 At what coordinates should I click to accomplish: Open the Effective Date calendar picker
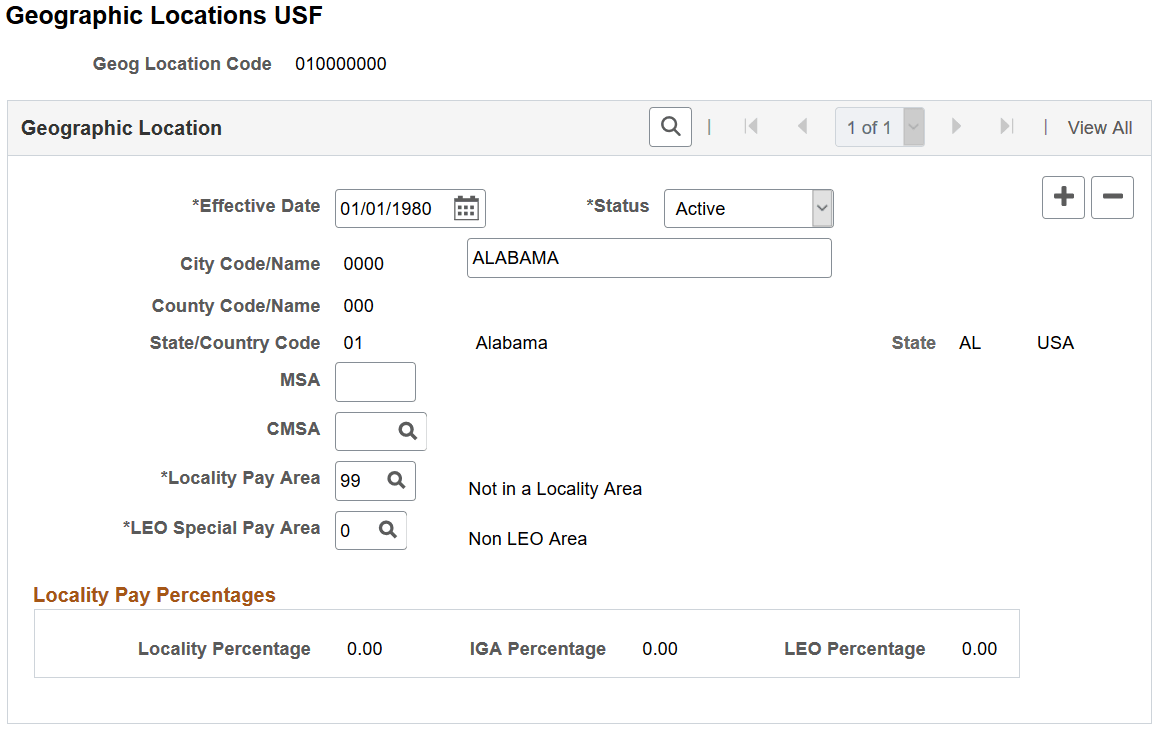466,208
